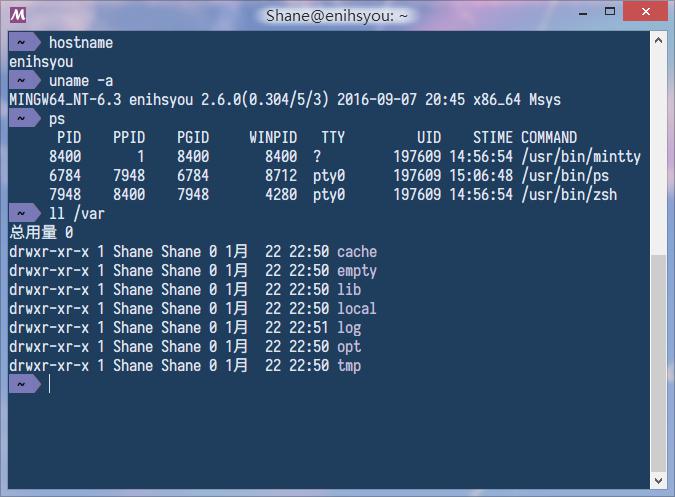Viewport: 675px width, 497px height.
Task: Click the 'cache' directory name
Action: [357, 252]
